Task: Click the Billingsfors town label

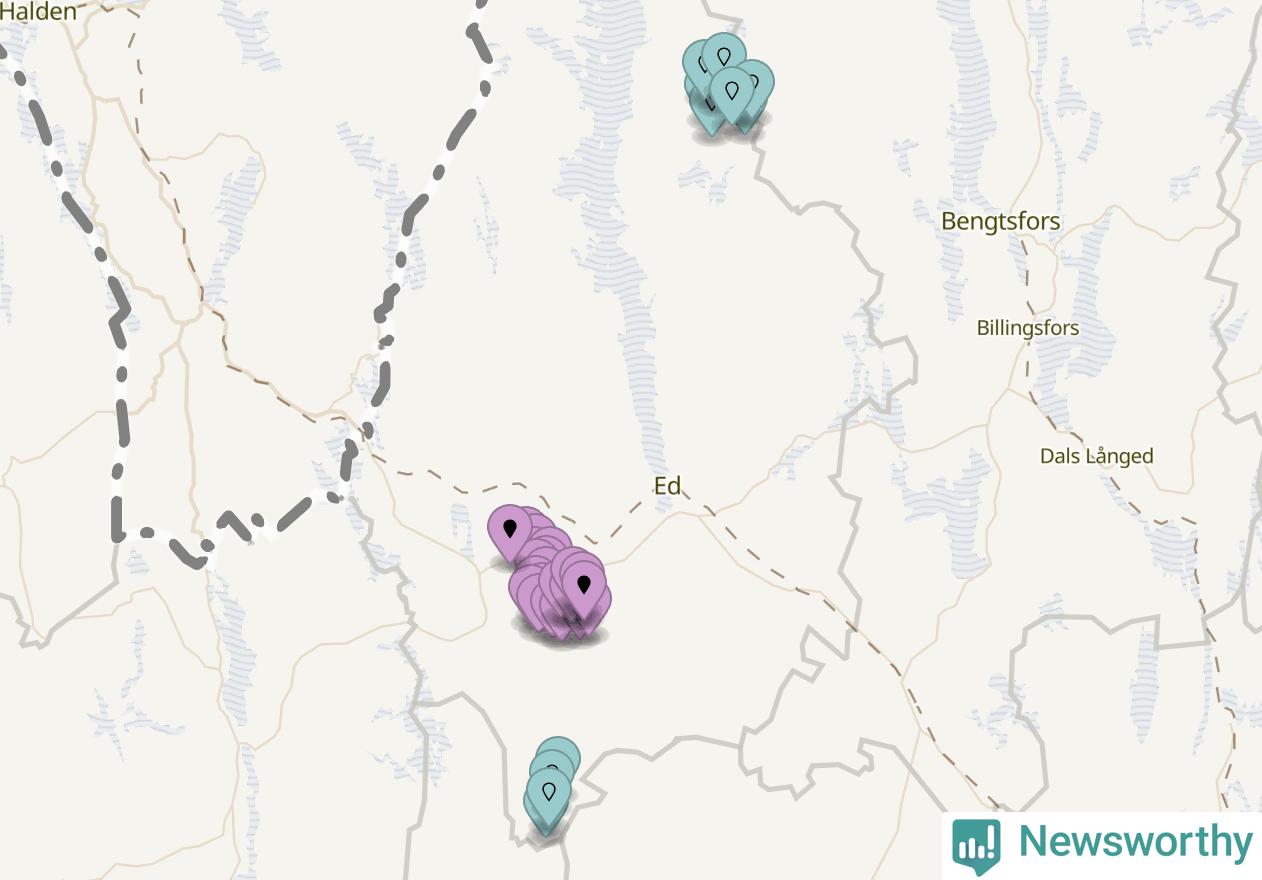Action: (x=1028, y=328)
